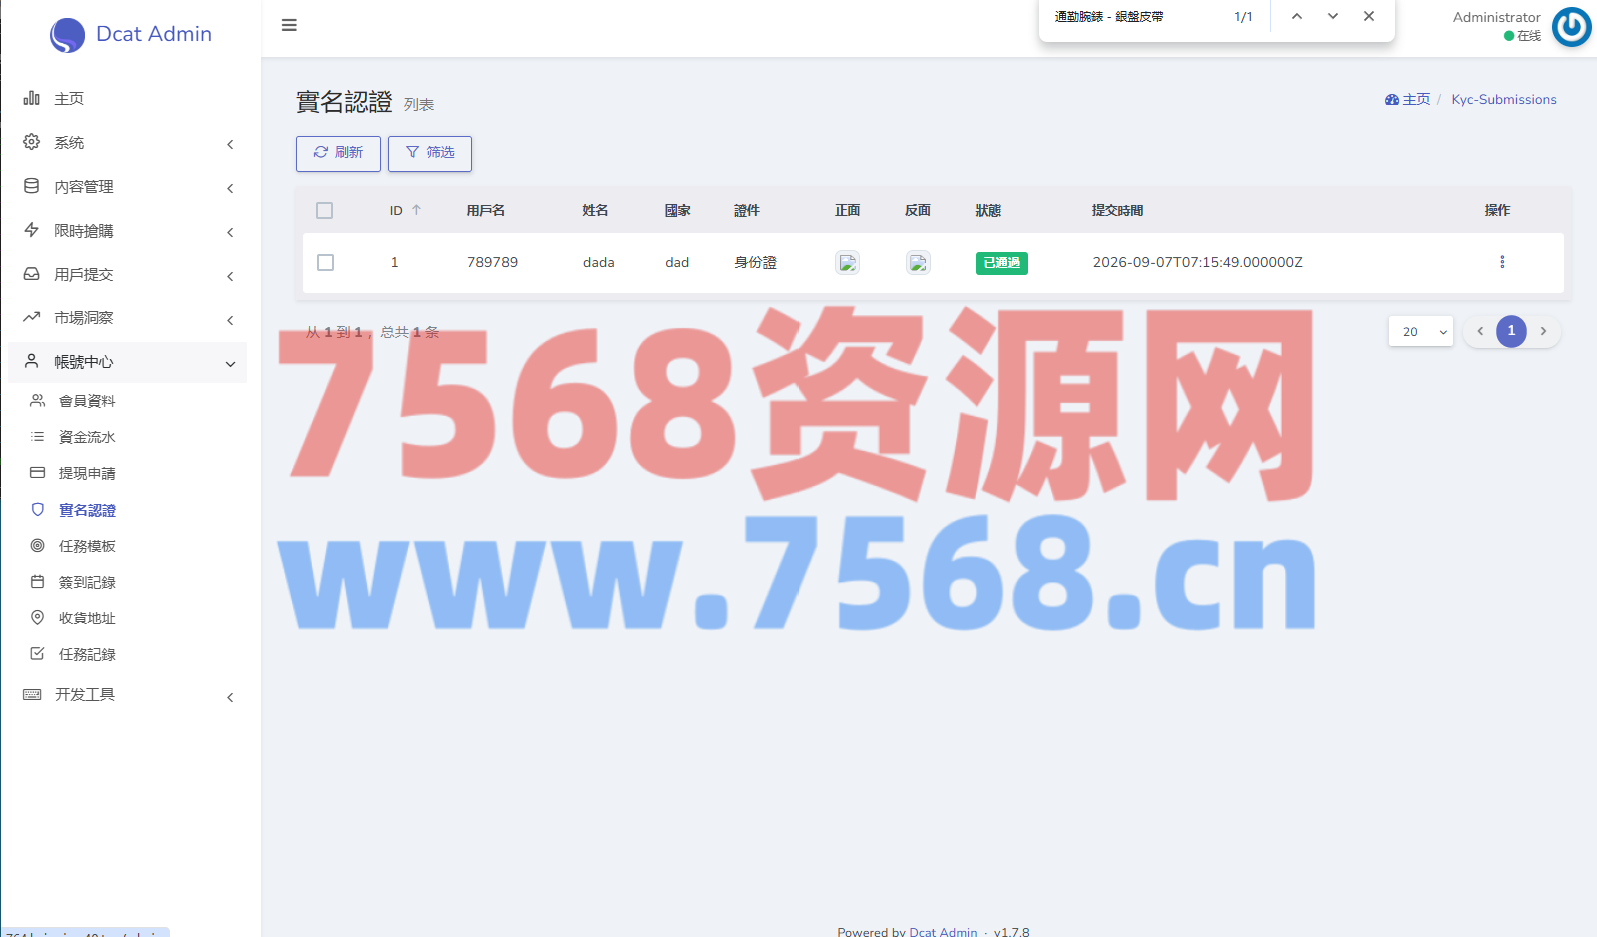This screenshot has height=937, width=1597.
Task: View the front-side ID image thumbnail
Action: coord(847,262)
